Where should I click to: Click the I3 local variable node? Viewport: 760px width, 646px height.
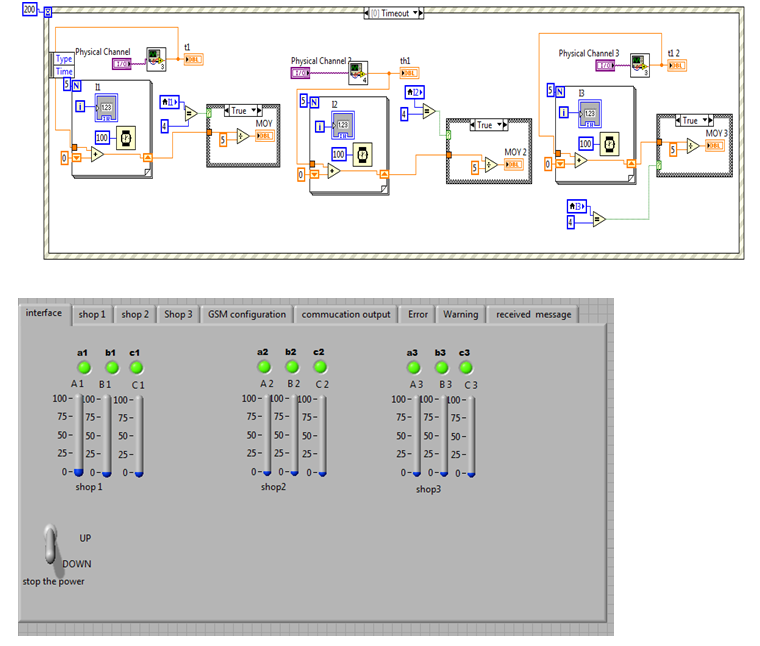(577, 206)
